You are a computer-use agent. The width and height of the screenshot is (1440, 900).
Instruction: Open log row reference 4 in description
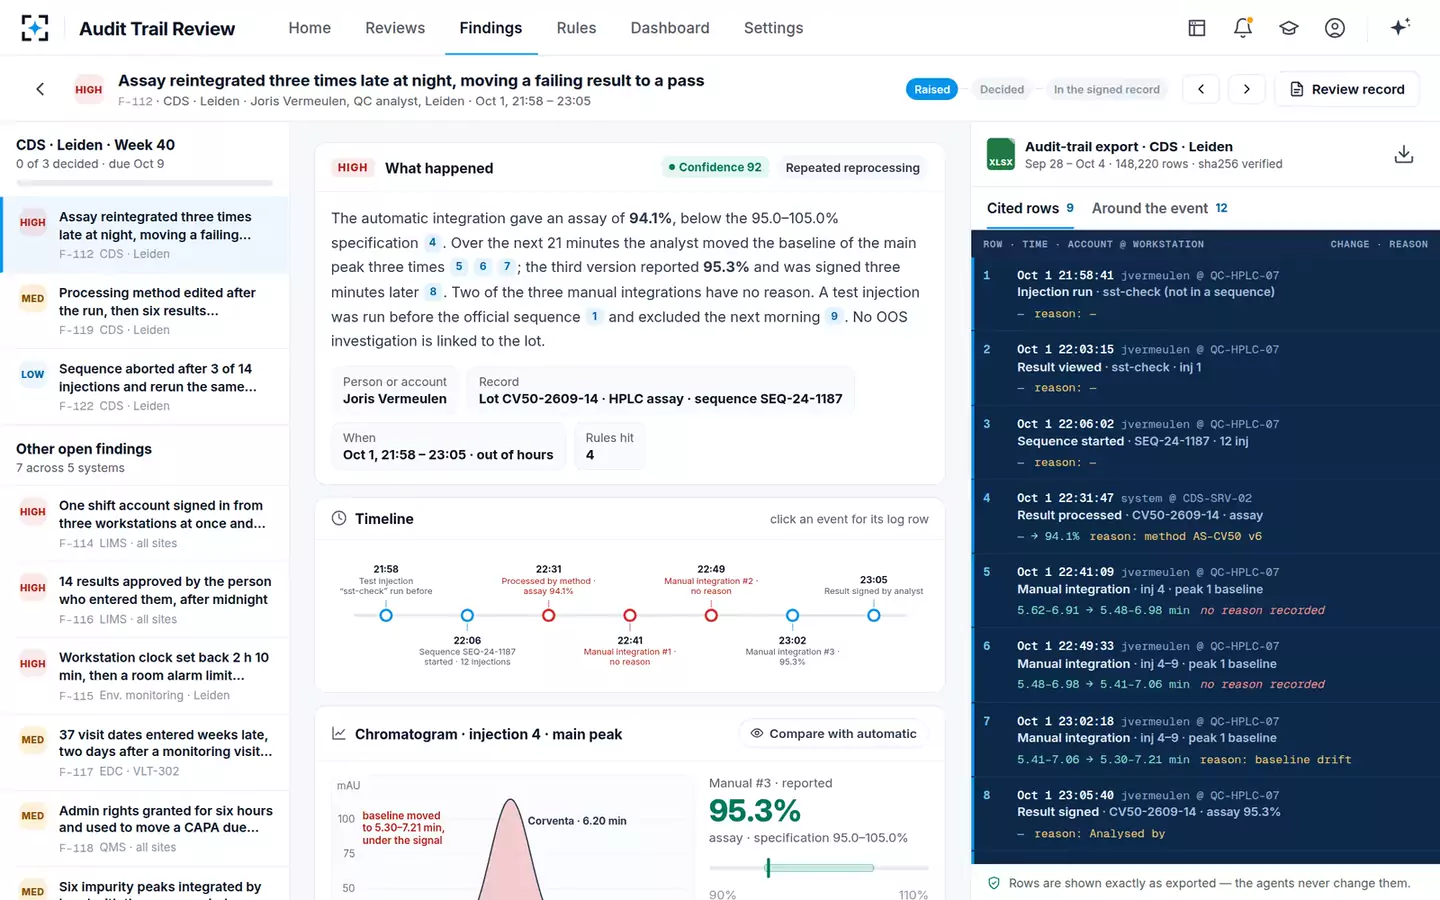[432, 242]
